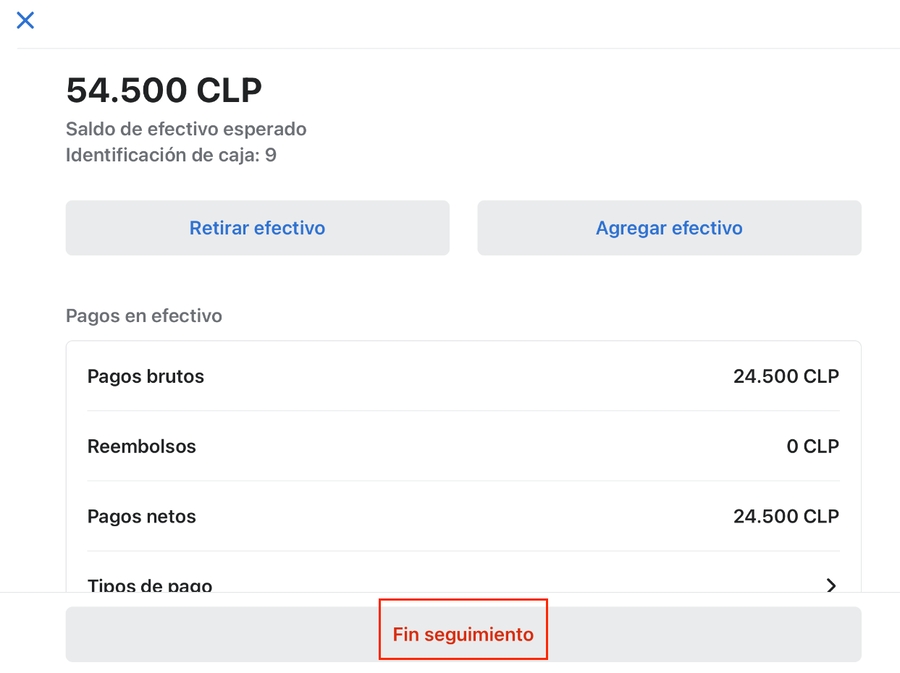Screen dimensions: 900x673
Task: Select the Reembolsos row label
Action: click(142, 447)
